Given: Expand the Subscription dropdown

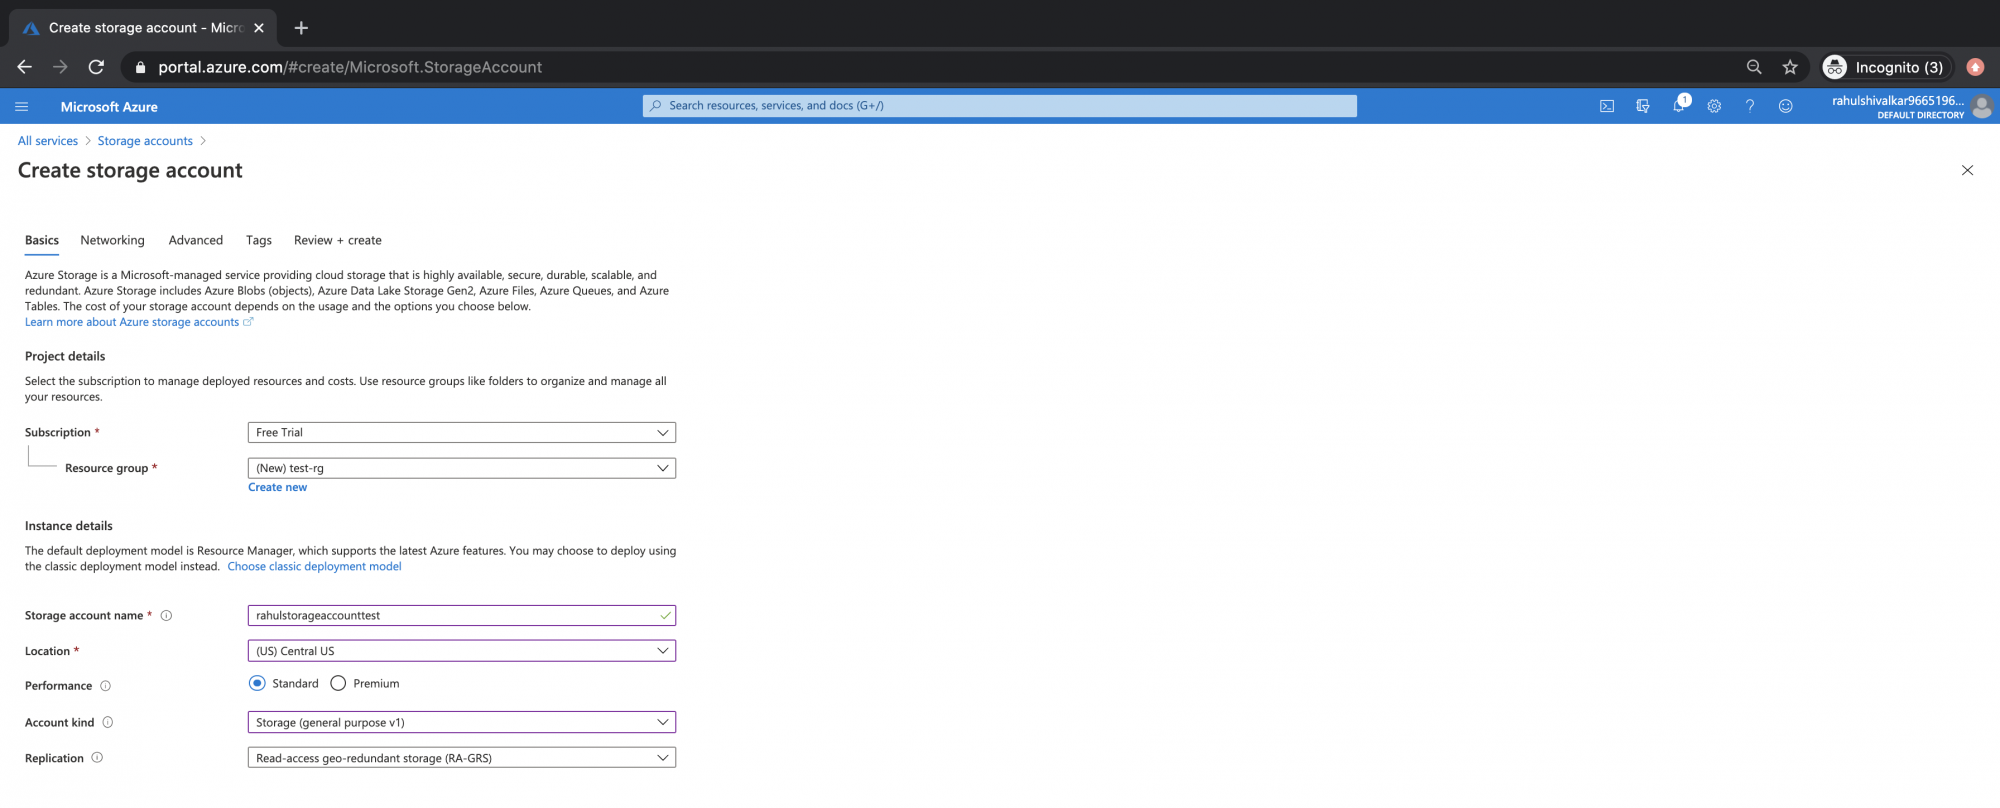Looking at the screenshot, I should [462, 432].
